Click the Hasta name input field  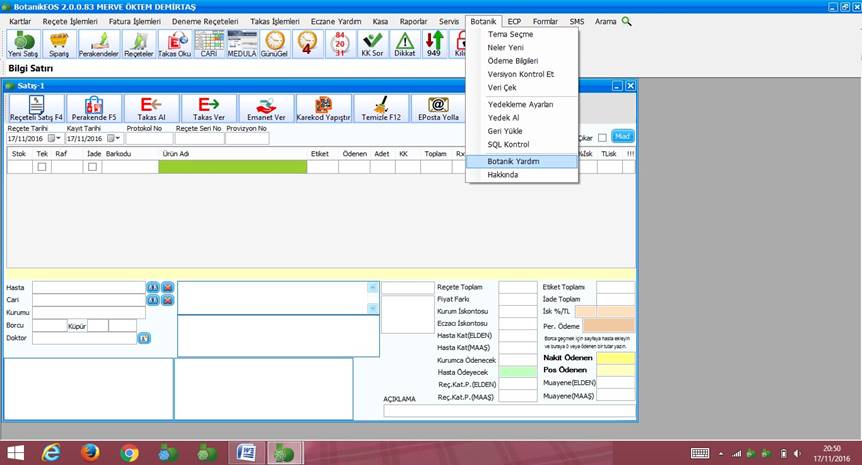pos(88,287)
